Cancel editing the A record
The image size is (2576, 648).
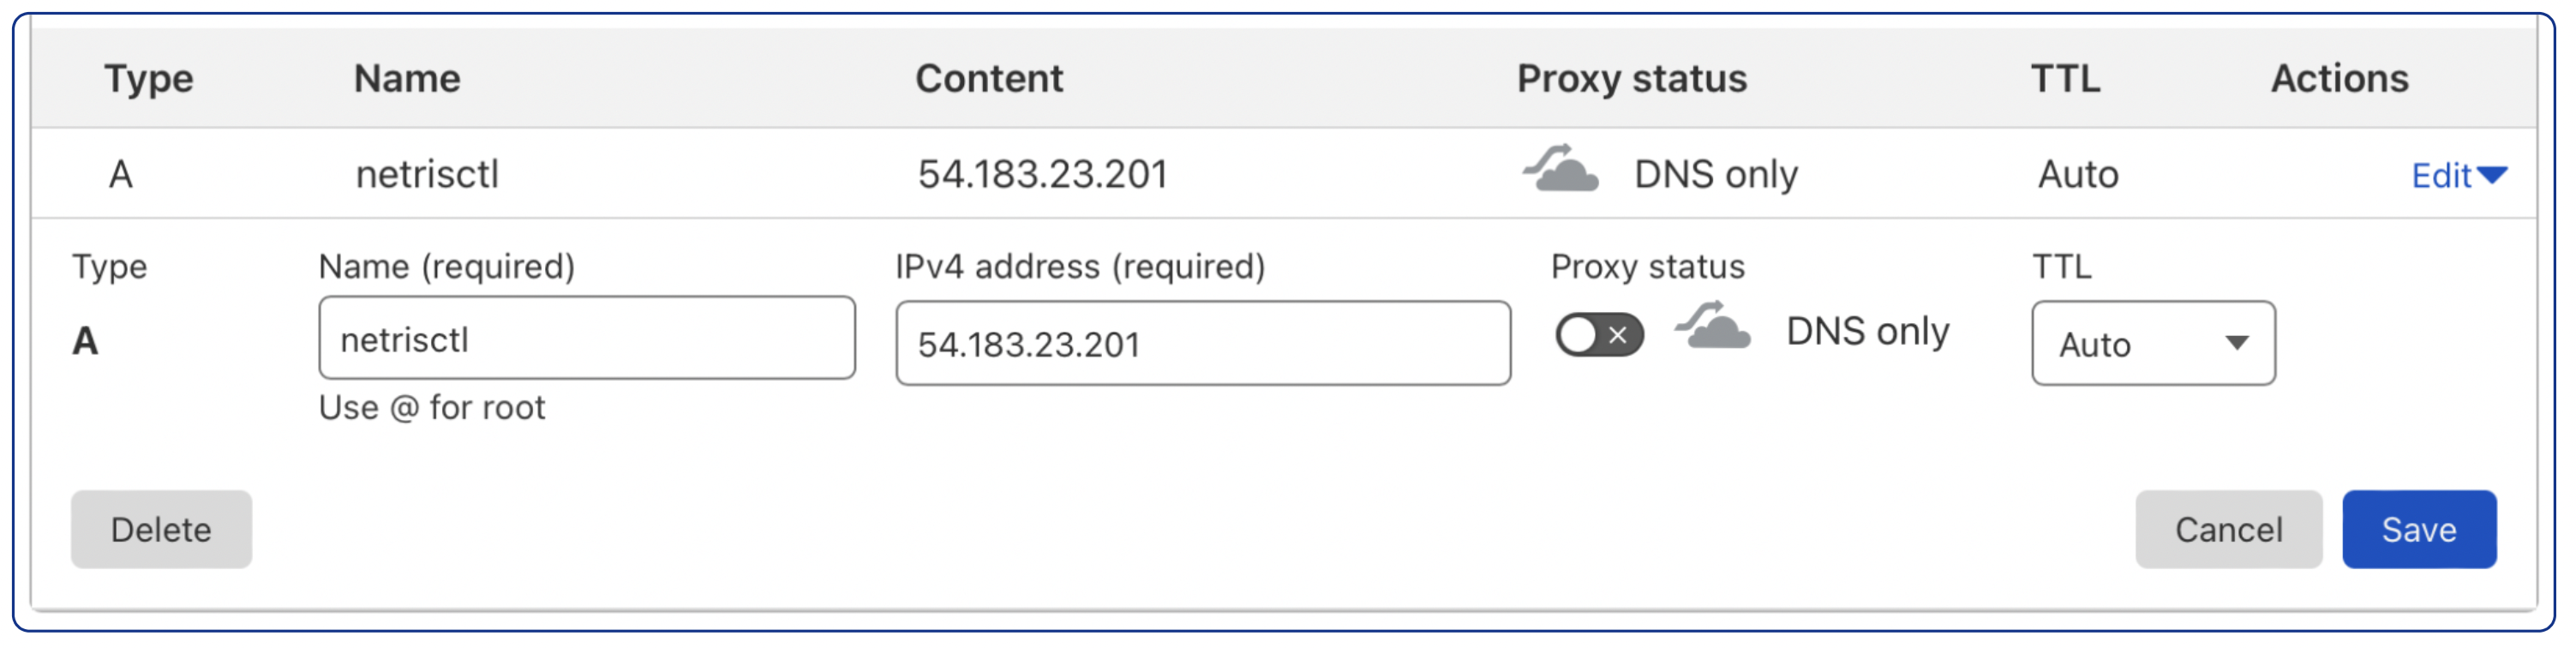2228,529
